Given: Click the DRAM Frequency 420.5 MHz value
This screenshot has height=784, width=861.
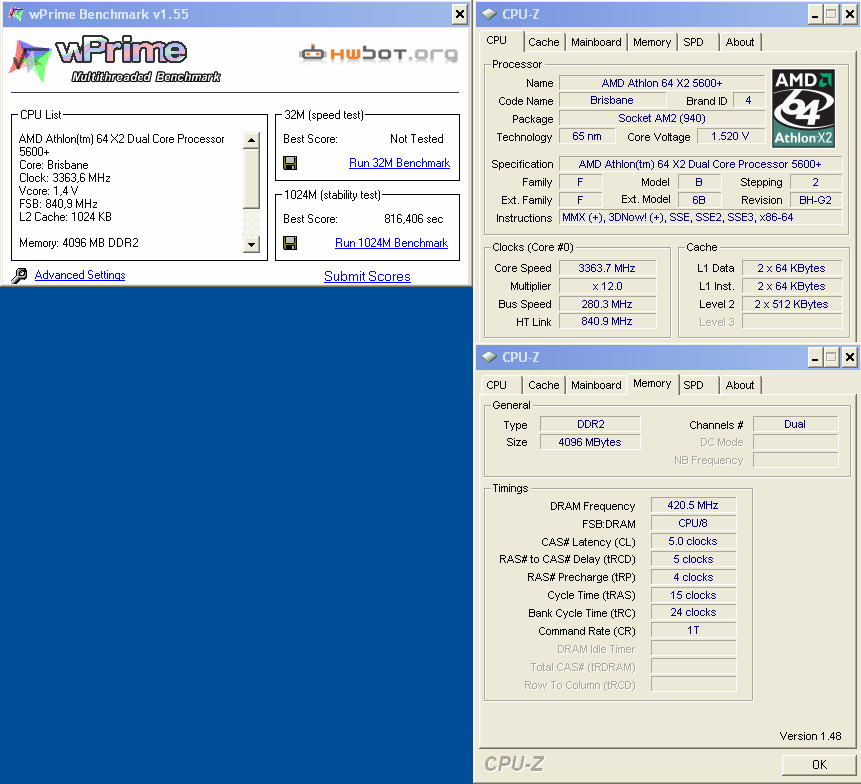Looking at the screenshot, I should click(x=693, y=505).
